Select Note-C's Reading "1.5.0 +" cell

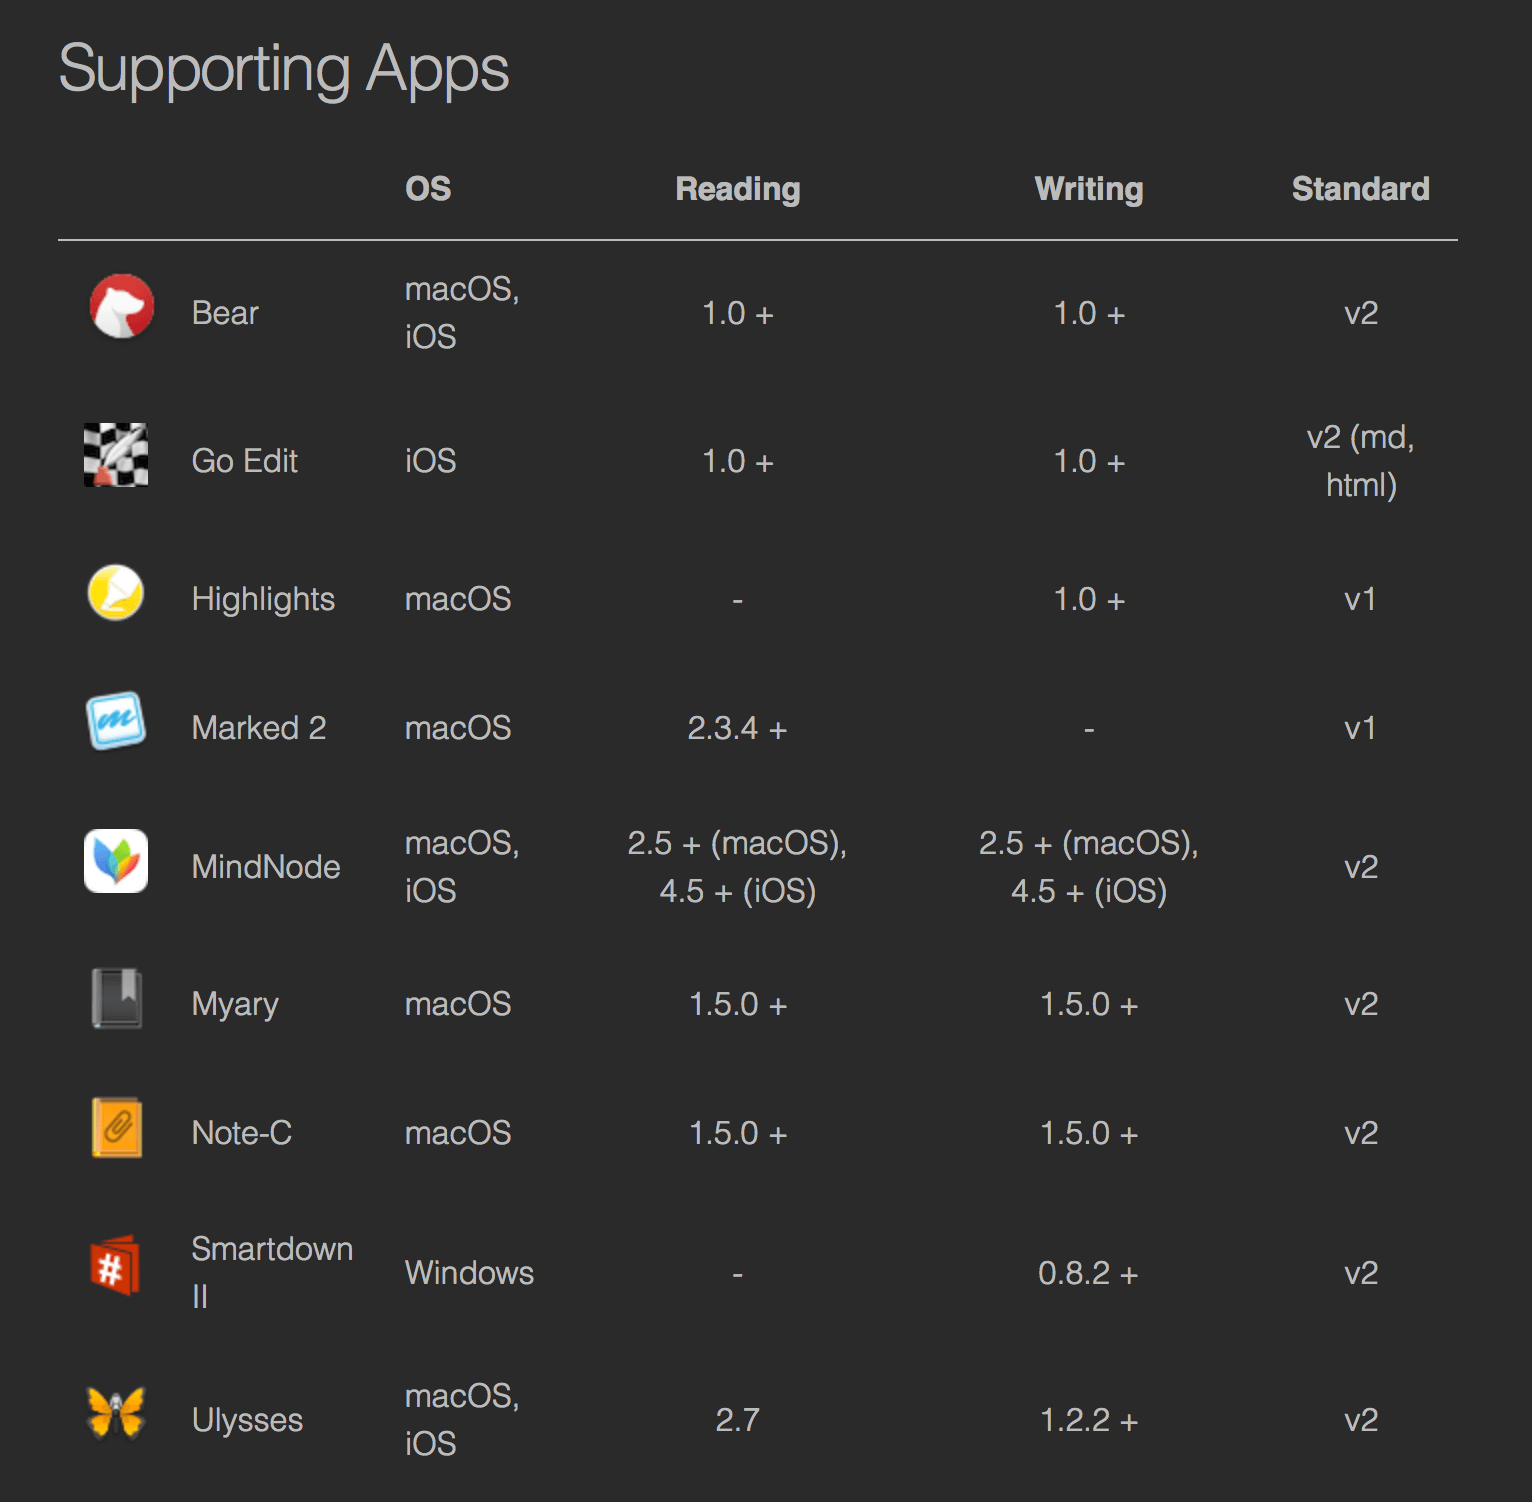coord(738,1134)
